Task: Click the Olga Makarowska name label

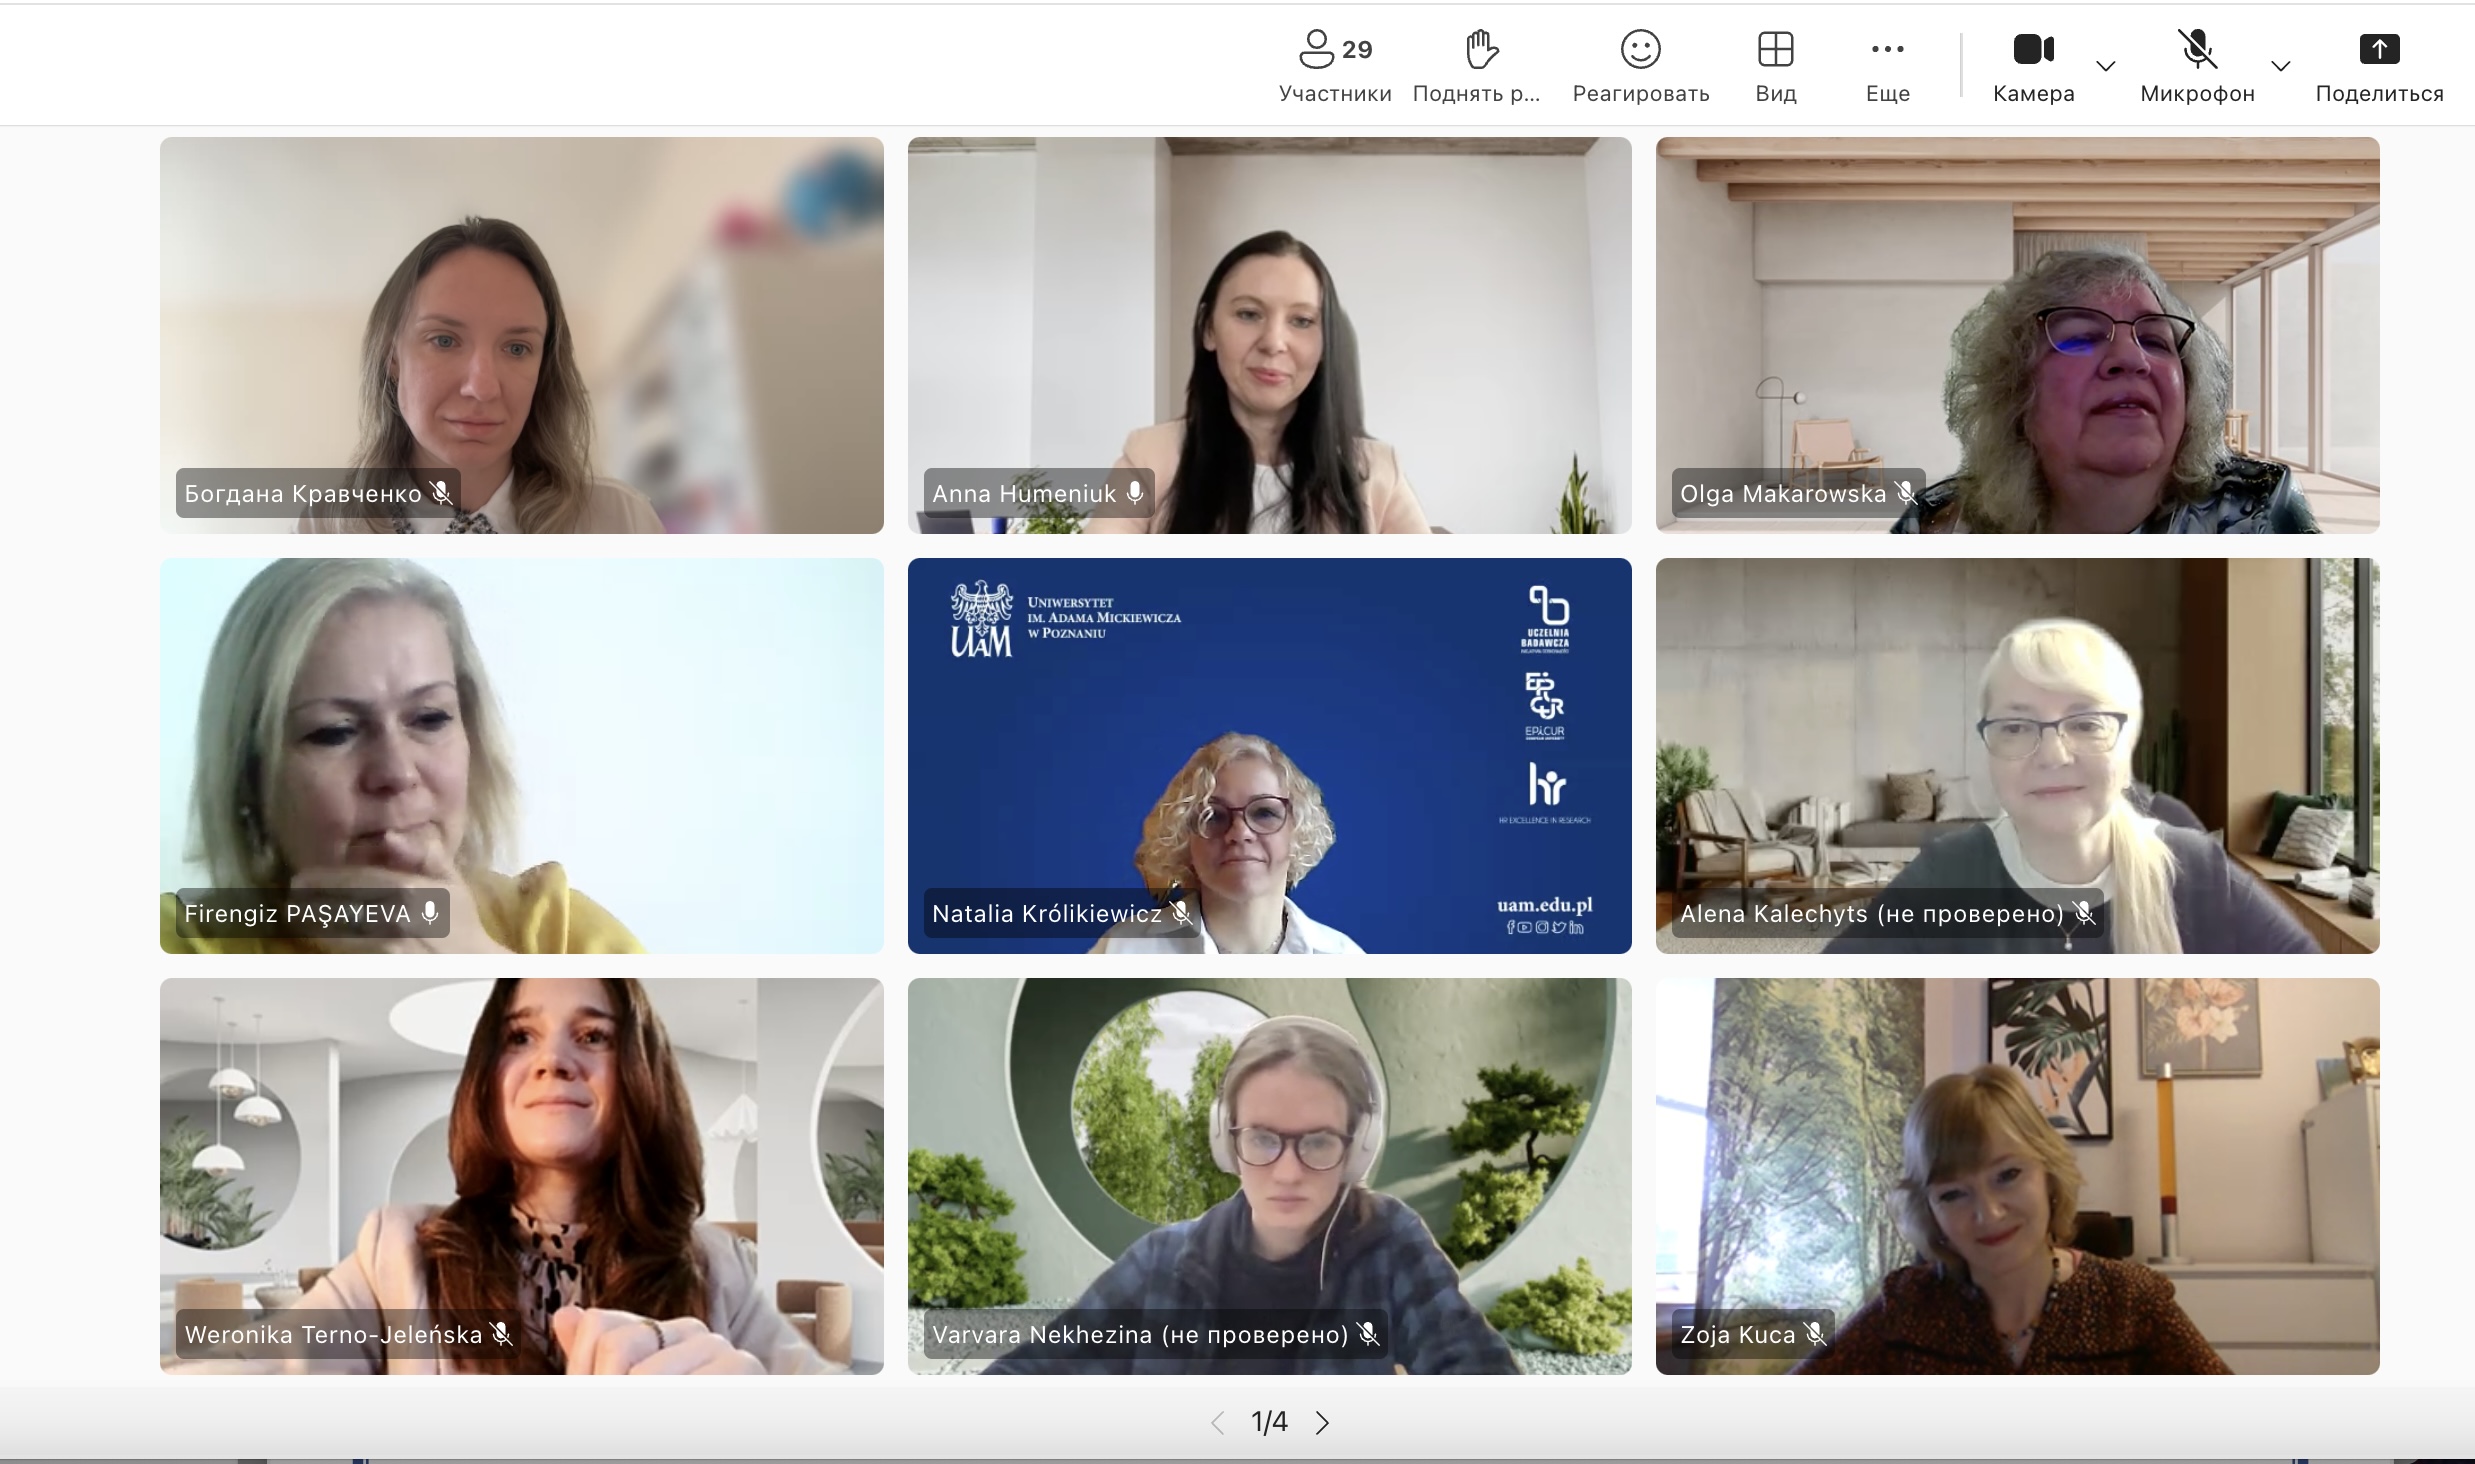Action: [x=1783, y=493]
